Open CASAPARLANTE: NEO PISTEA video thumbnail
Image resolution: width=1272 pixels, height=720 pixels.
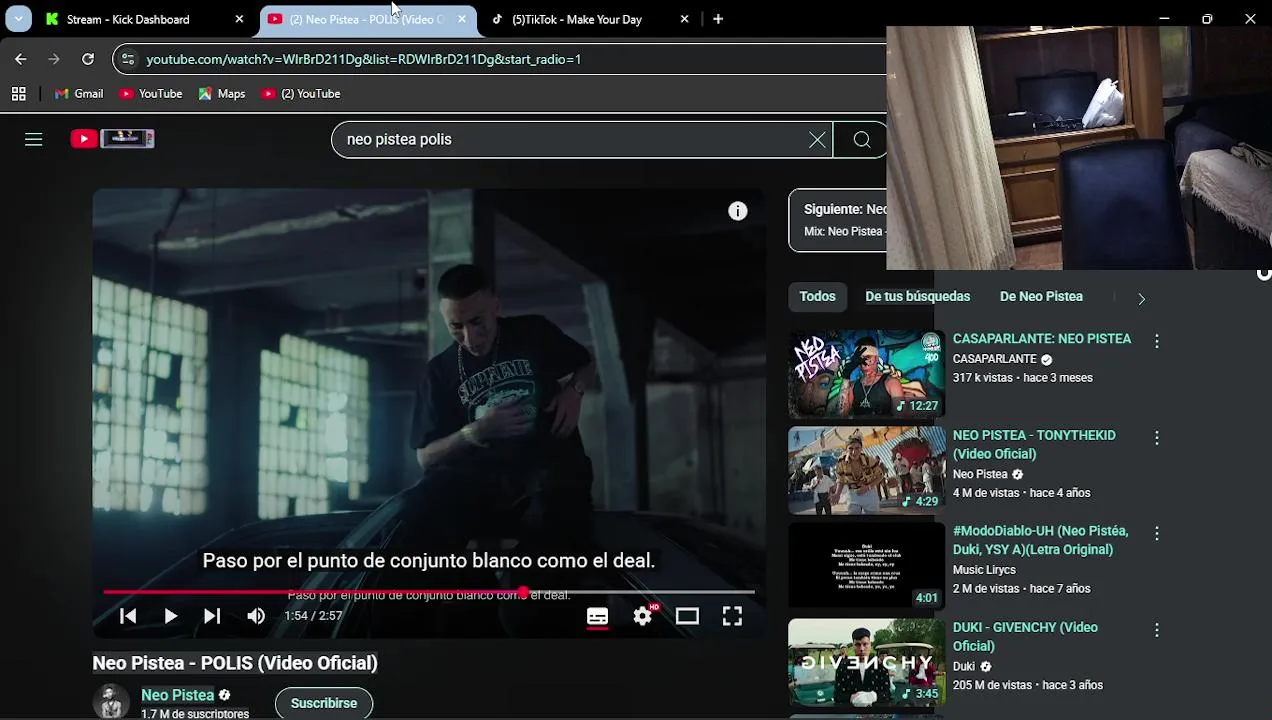(866, 374)
